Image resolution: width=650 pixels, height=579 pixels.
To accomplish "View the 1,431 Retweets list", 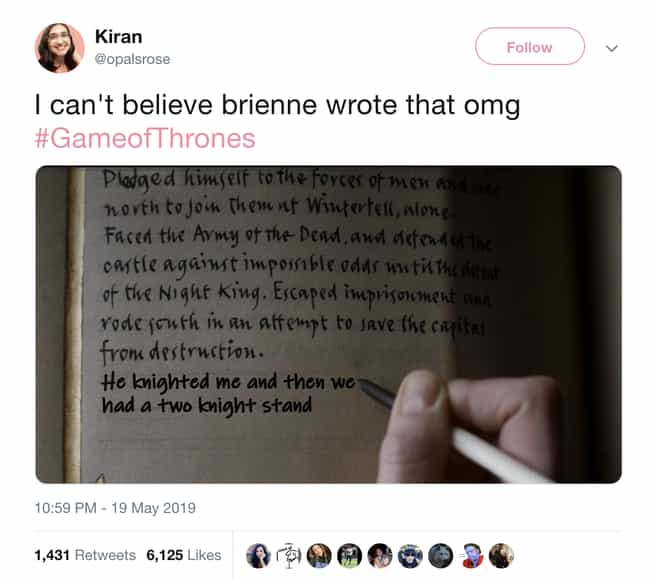I will click(x=85, y=555).
